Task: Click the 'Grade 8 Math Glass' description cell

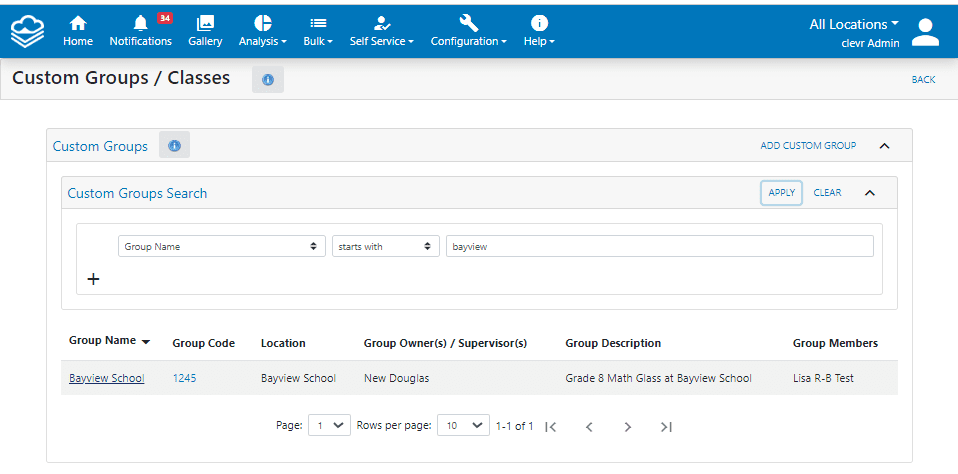Action: [658, 378]
